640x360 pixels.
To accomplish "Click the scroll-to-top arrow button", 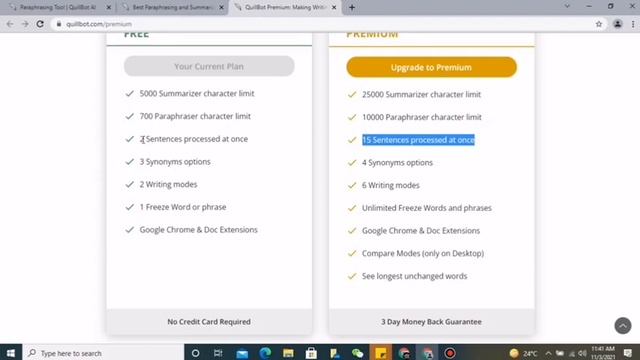I will (623, 326).
